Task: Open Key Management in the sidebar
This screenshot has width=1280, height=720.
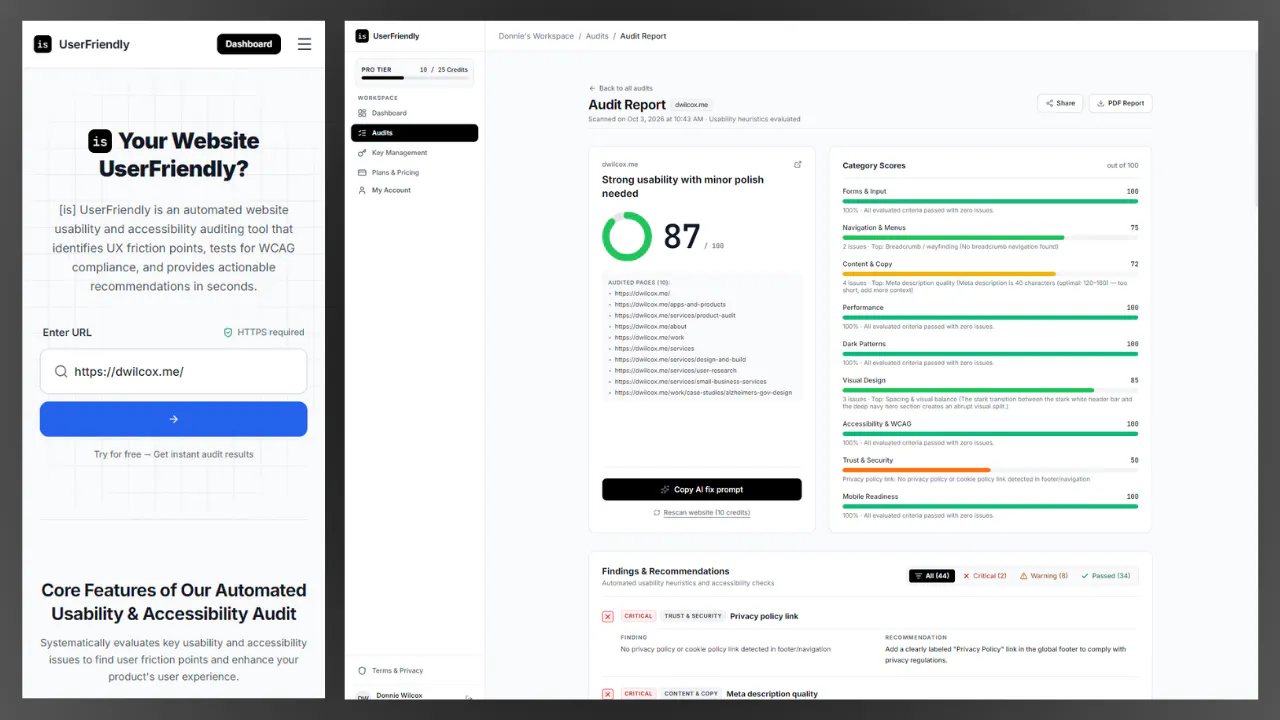Action: pos(414,153)
